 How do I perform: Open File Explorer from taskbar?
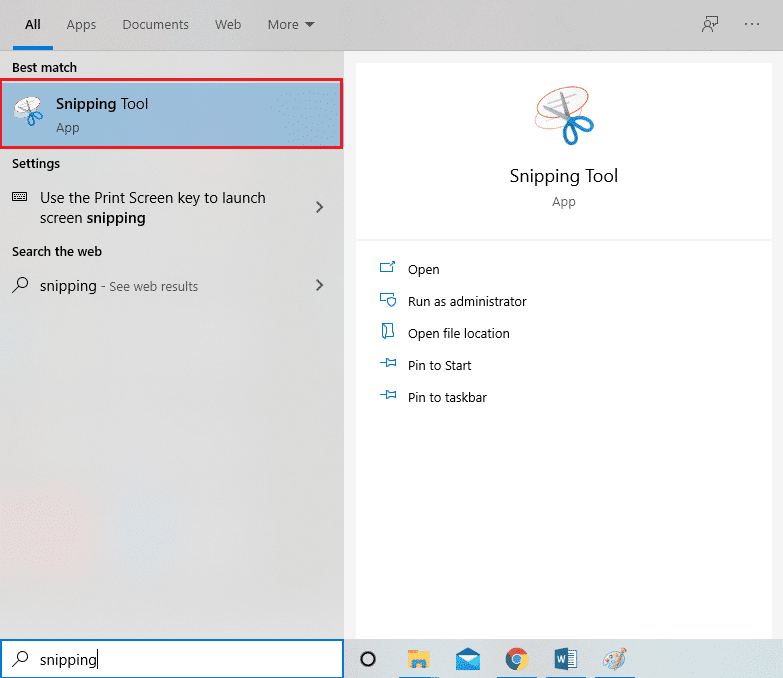418,659
